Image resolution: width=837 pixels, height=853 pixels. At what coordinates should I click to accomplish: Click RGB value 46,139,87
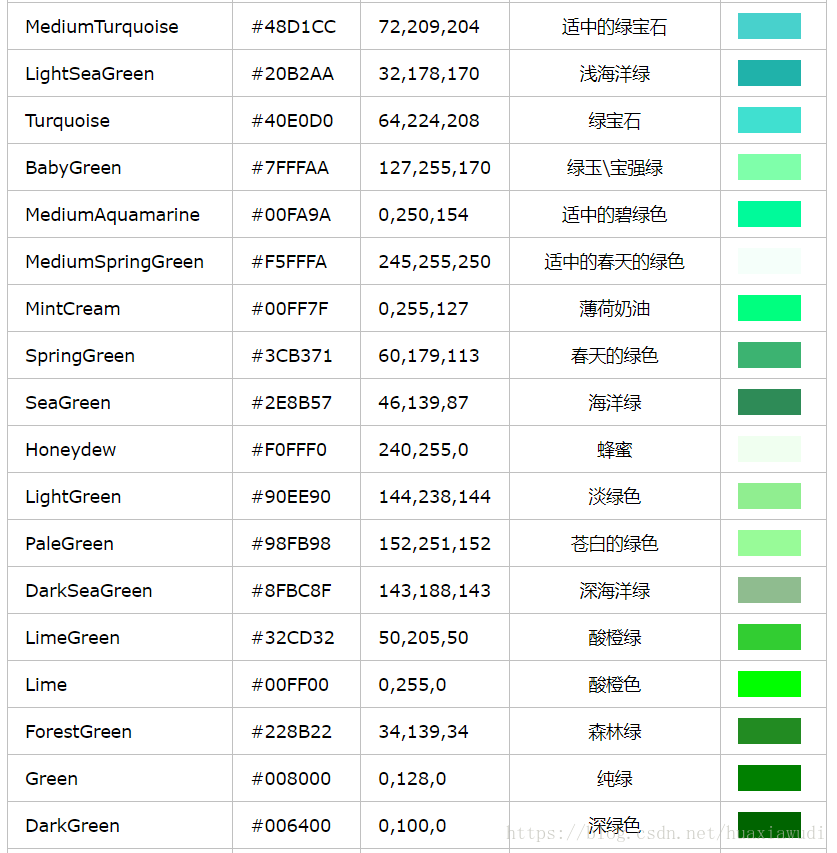pos(423,403)
